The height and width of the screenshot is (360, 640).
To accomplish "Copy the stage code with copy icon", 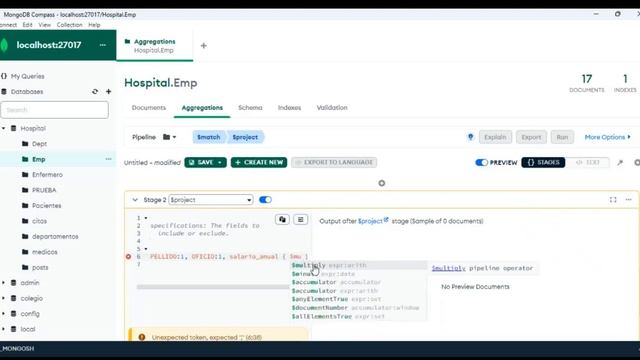I will click(282, 220).
